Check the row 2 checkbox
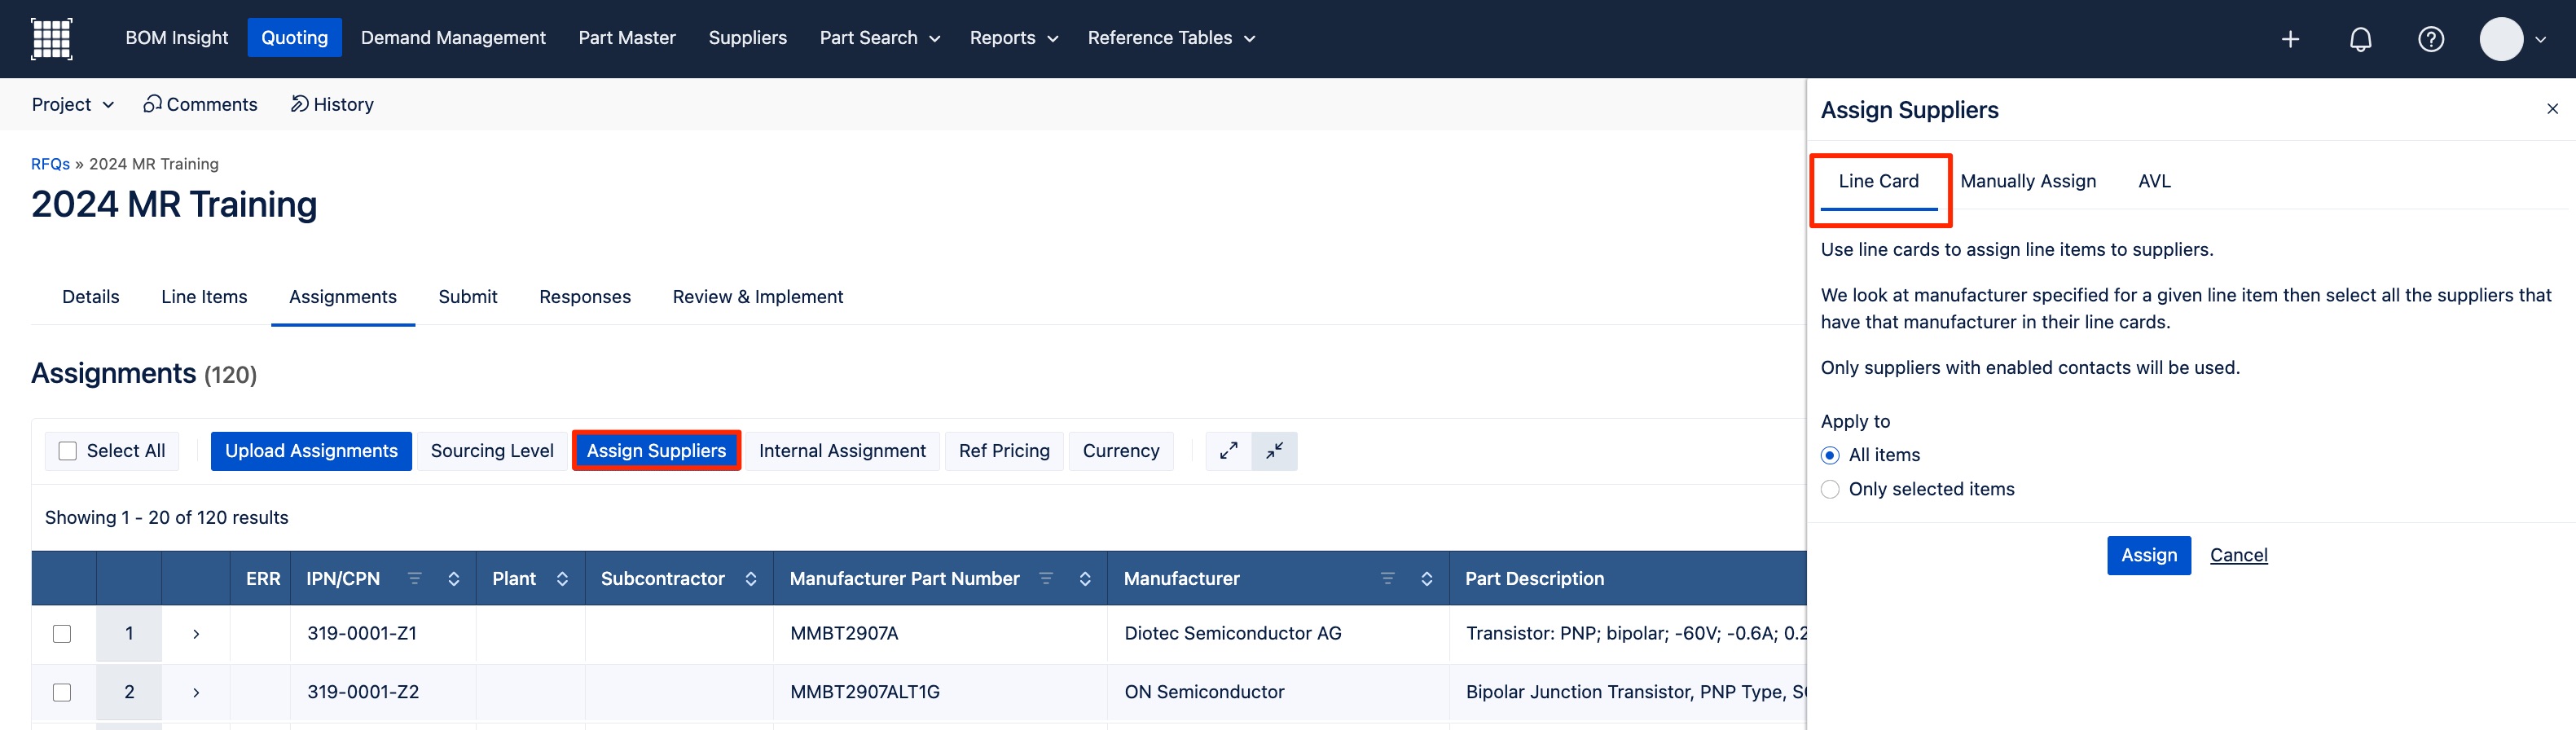Image resolution: width=2576 pixels, height=730 pixels. pyautogui.click(x=62, y=692)
